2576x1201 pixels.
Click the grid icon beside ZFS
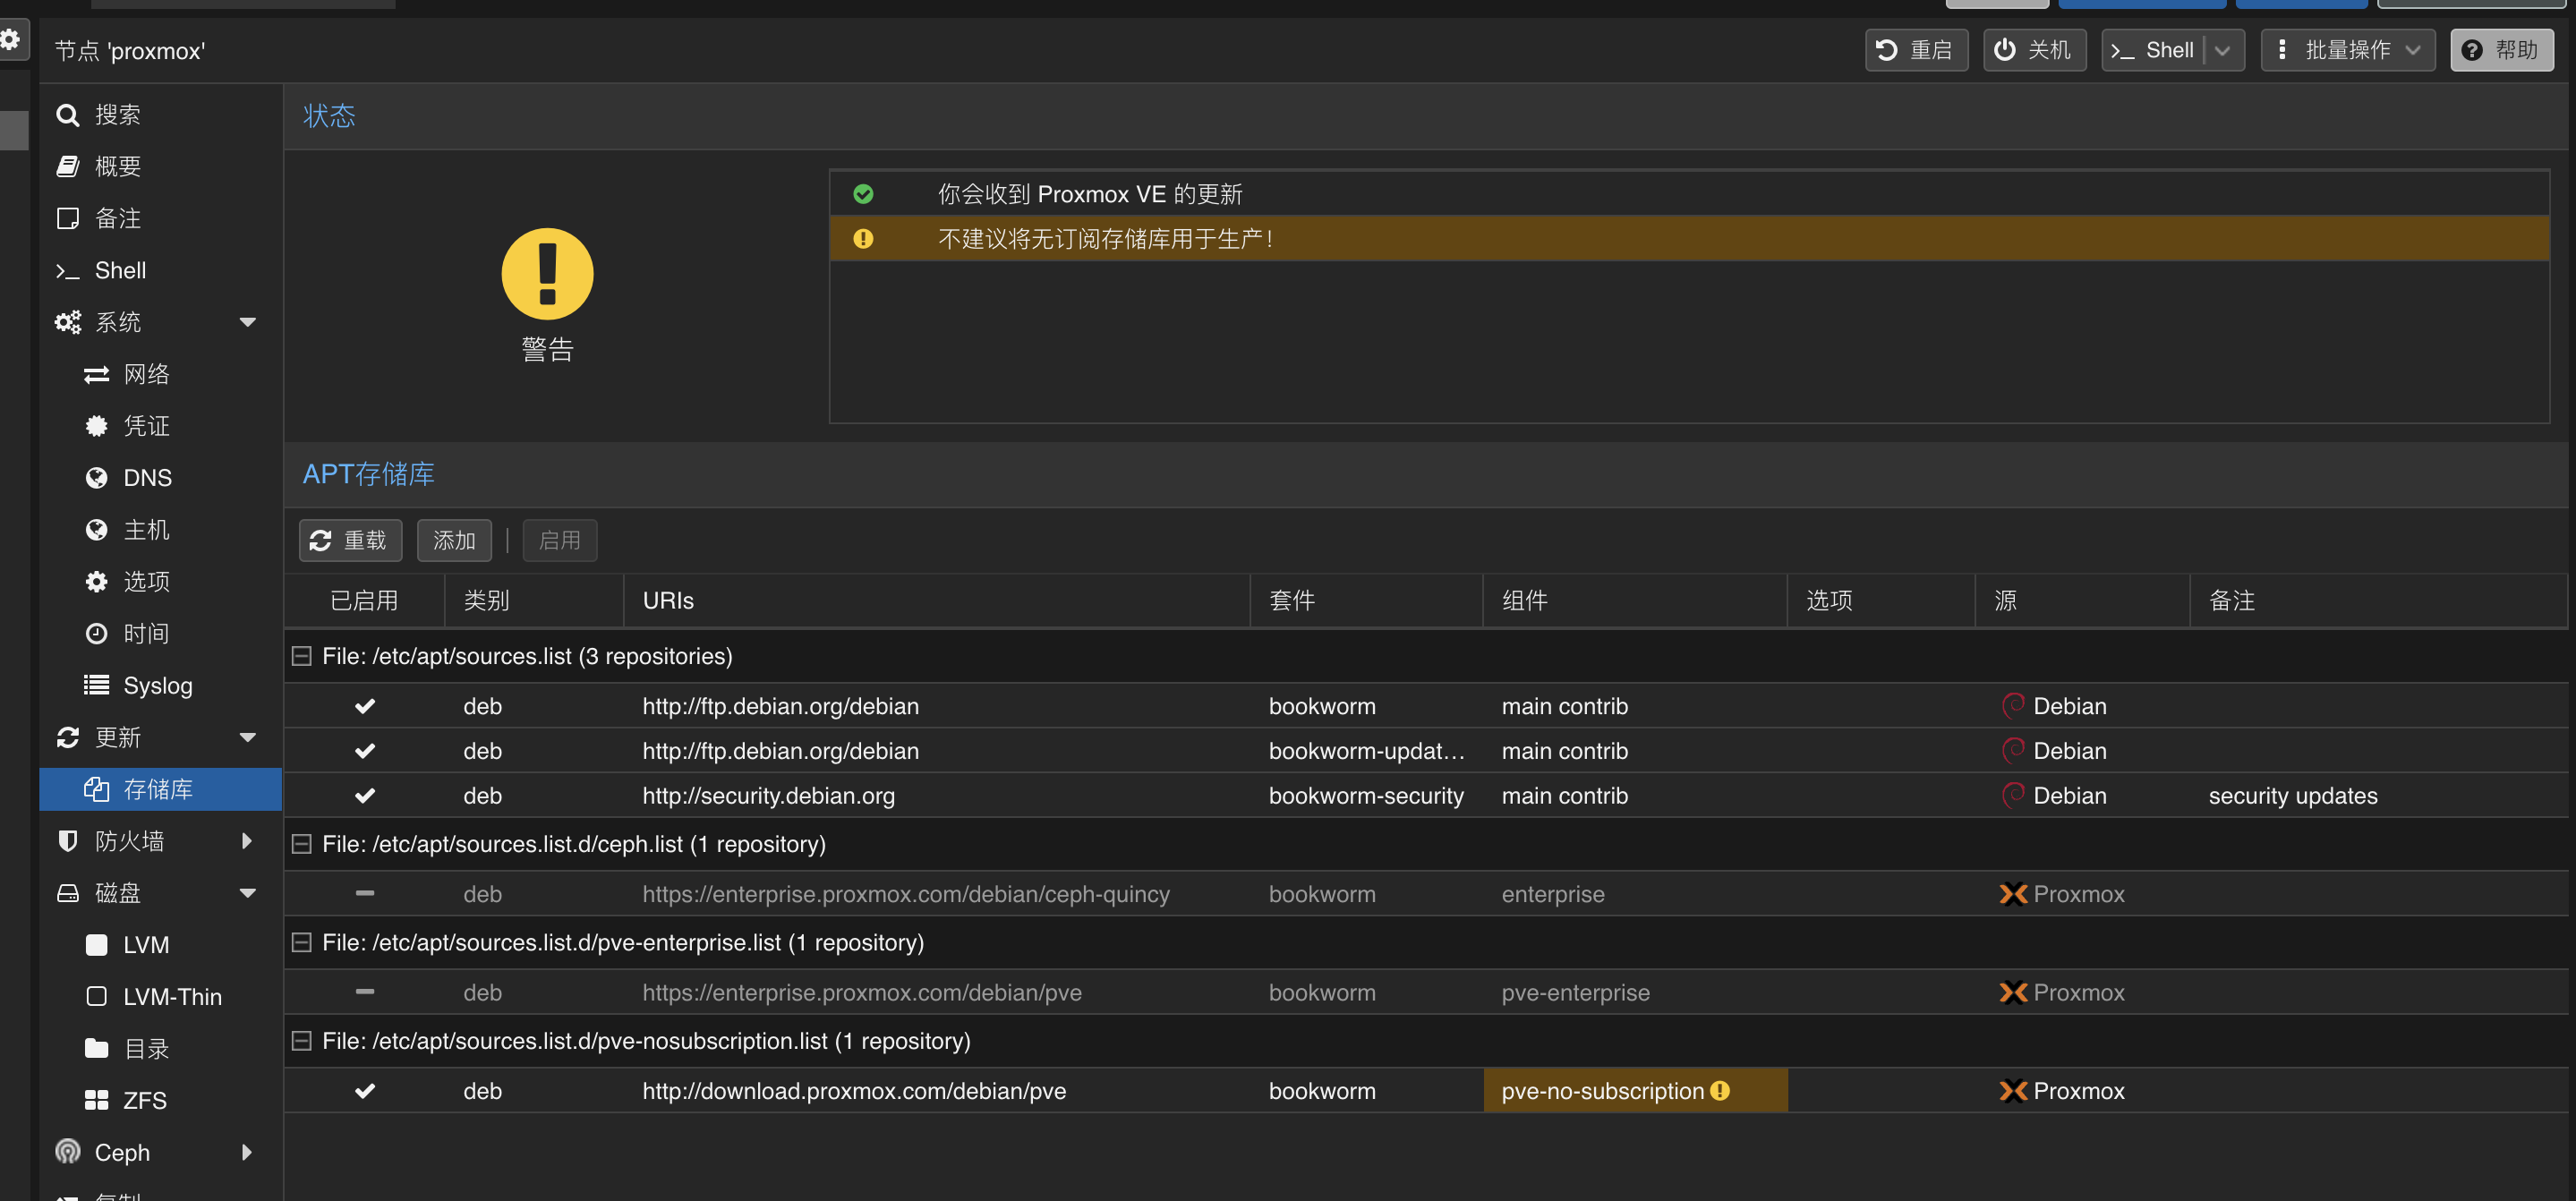(x=96, y=1101)
